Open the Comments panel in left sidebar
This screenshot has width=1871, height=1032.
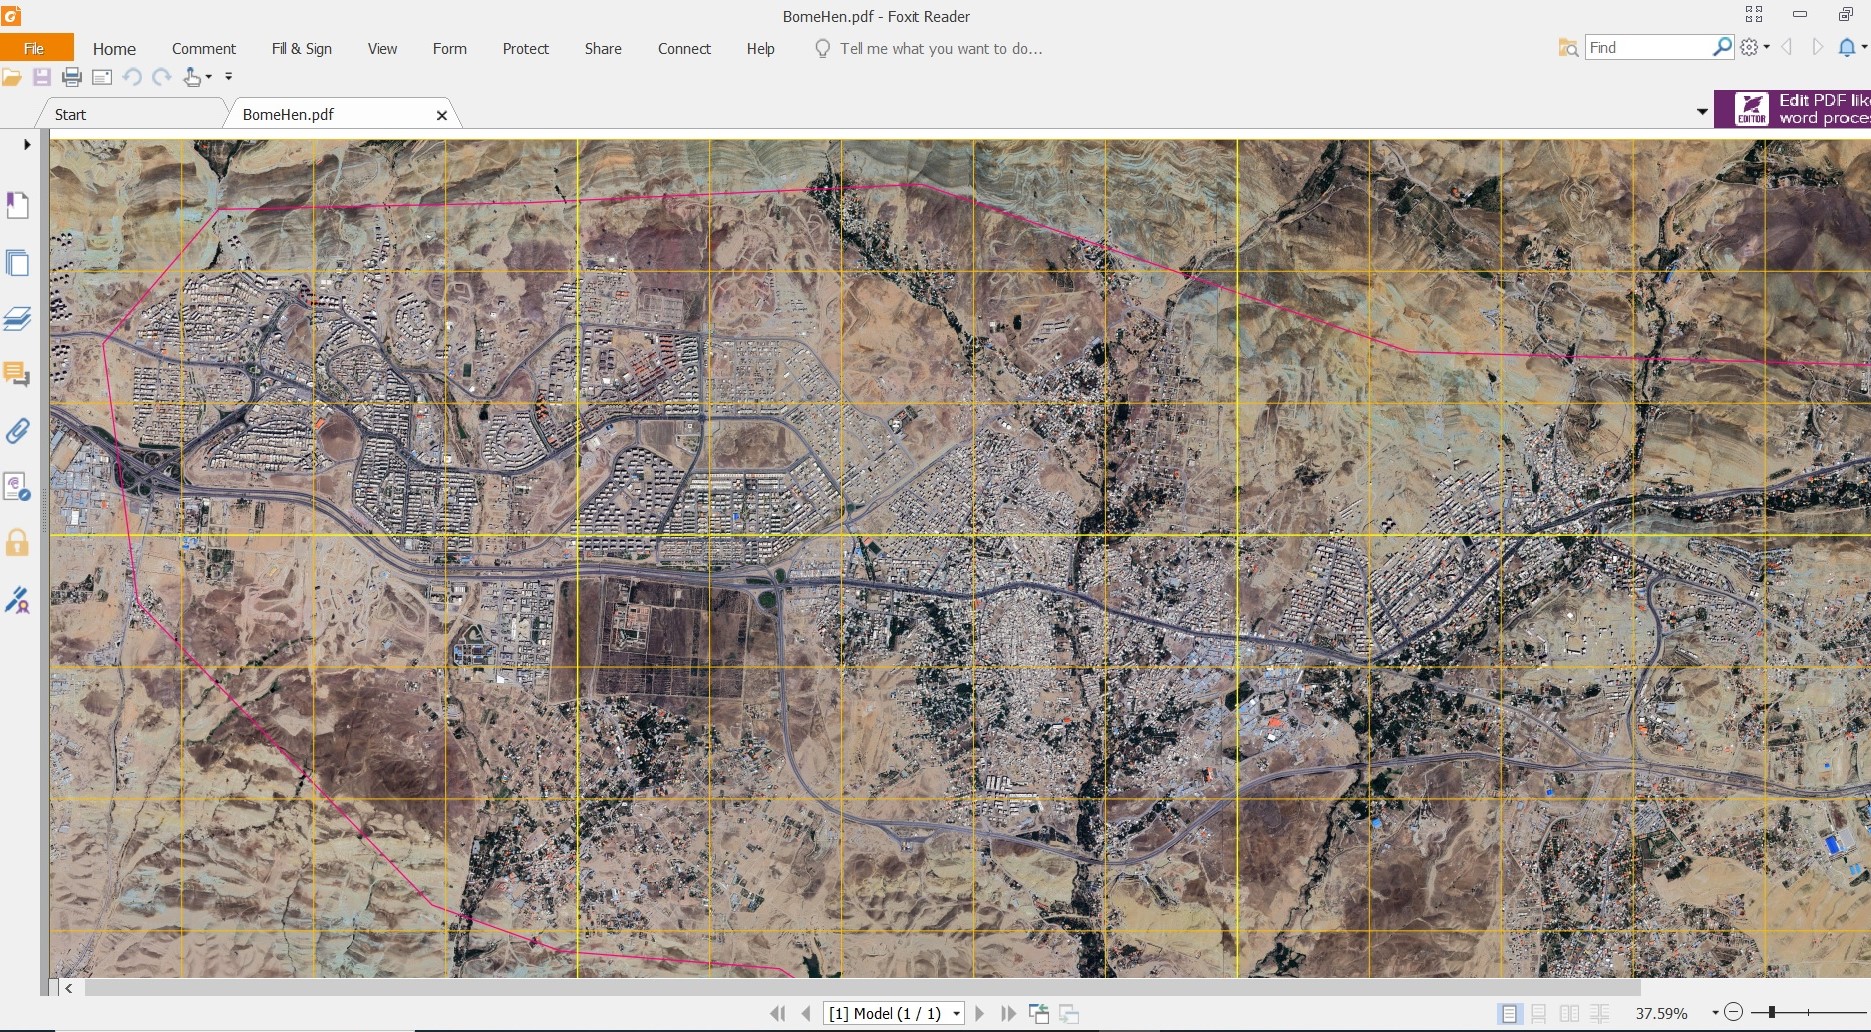(17, 375)
